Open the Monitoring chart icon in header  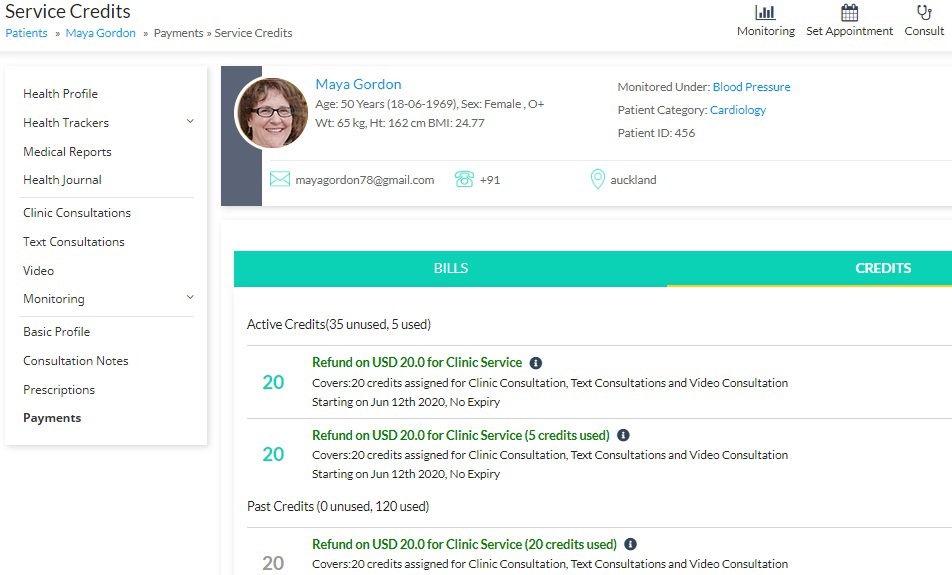click(765, 12)
